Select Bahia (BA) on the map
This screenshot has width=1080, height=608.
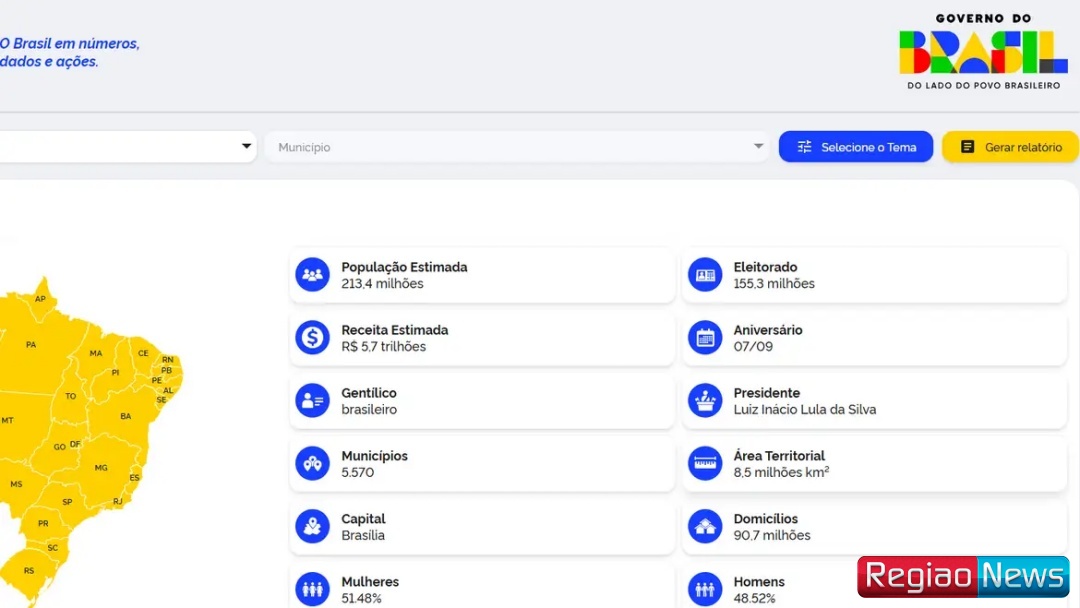click(125, 416)
